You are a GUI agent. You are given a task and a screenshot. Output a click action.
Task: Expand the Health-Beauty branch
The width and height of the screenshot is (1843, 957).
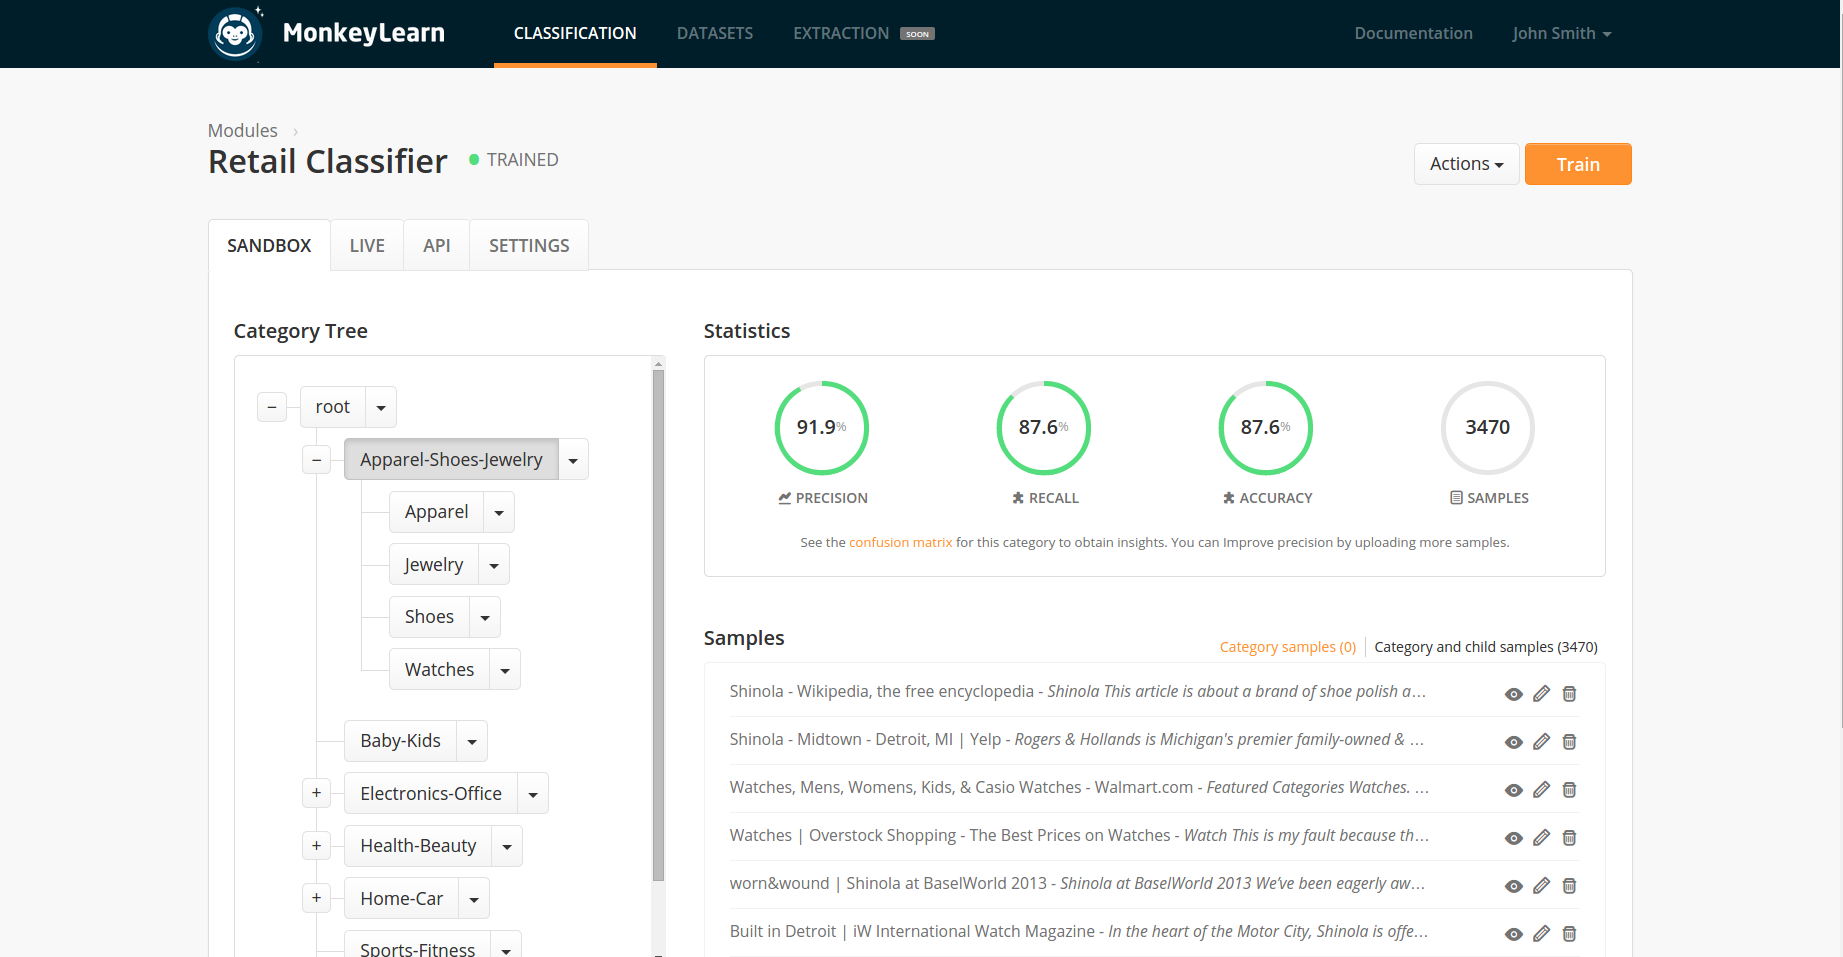click(316, 846)
